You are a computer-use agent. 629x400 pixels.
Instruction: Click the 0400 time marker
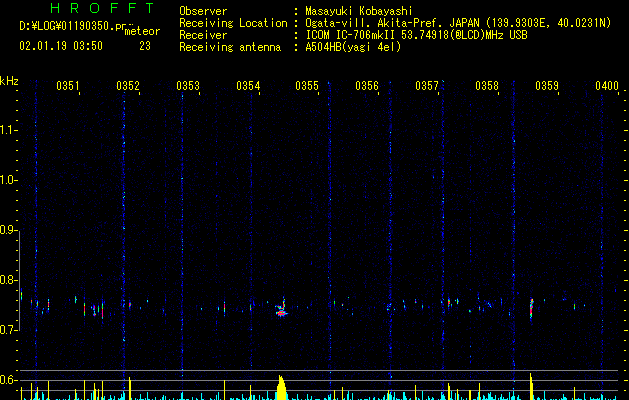point(607,86)
